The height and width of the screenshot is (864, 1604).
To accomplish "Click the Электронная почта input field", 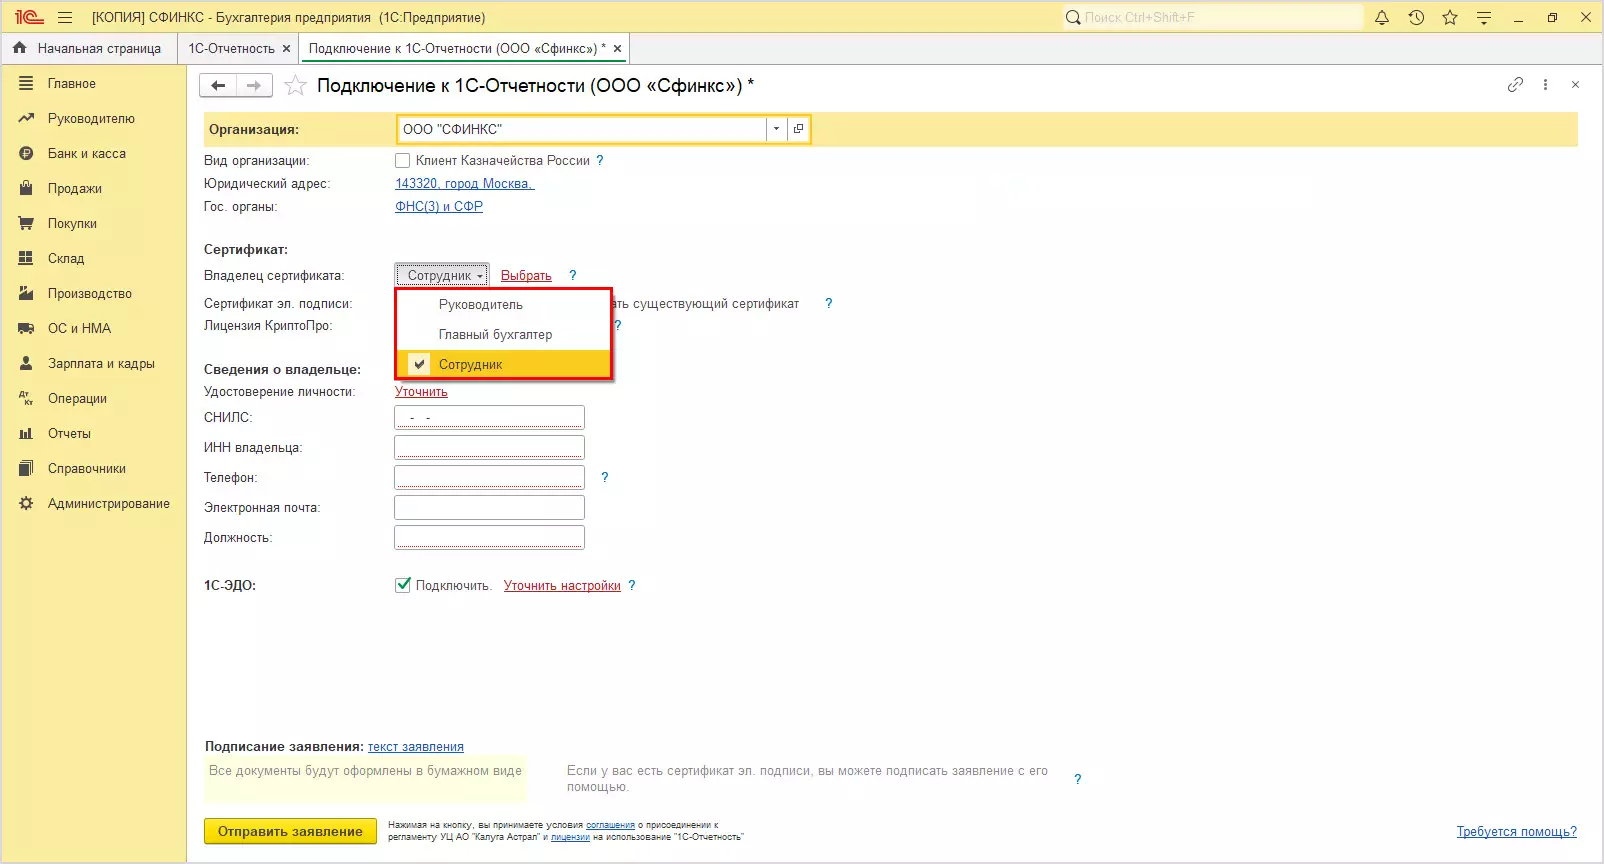I will pyautogui.click(x=489, y=507).
